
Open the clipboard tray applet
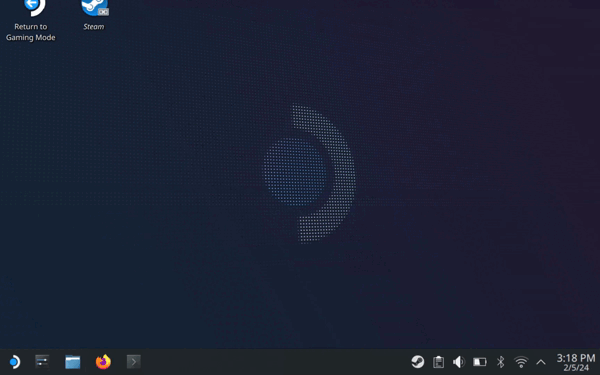coord(439,362)
